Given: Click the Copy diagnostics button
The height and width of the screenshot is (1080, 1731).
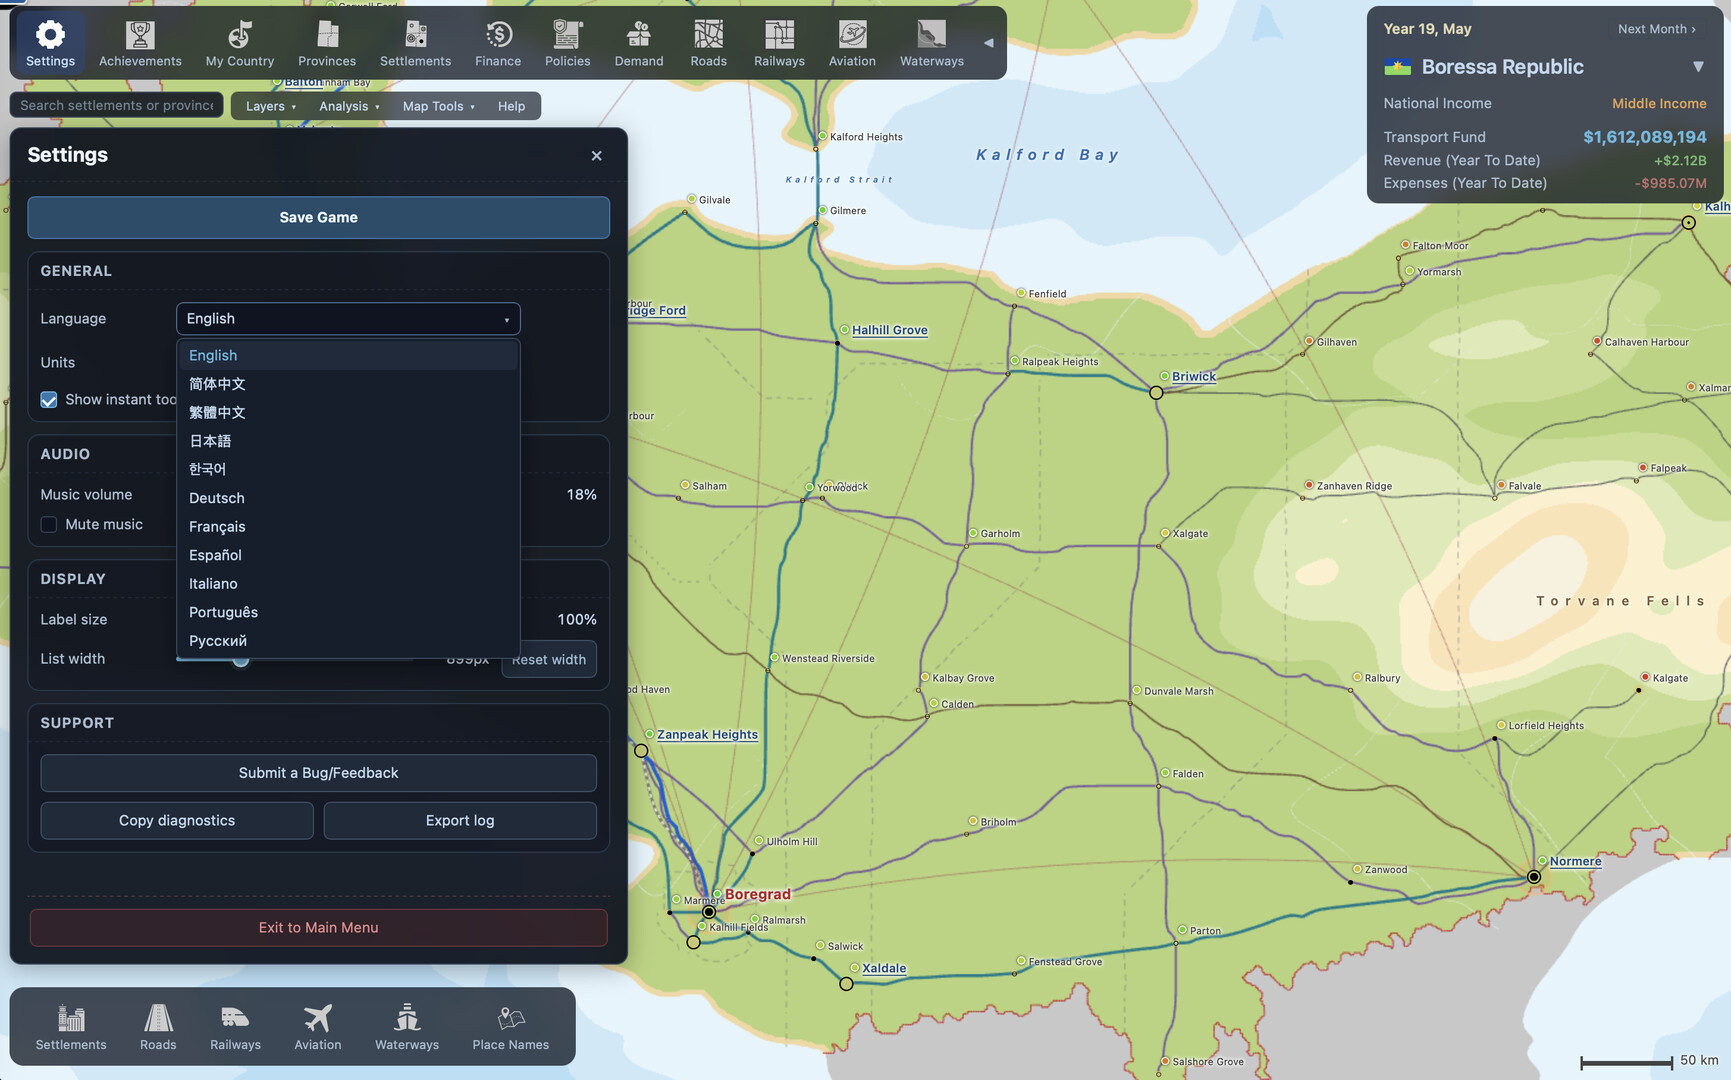Looking at the screenshot, I should pyautogui.click(x=177, y=821).
